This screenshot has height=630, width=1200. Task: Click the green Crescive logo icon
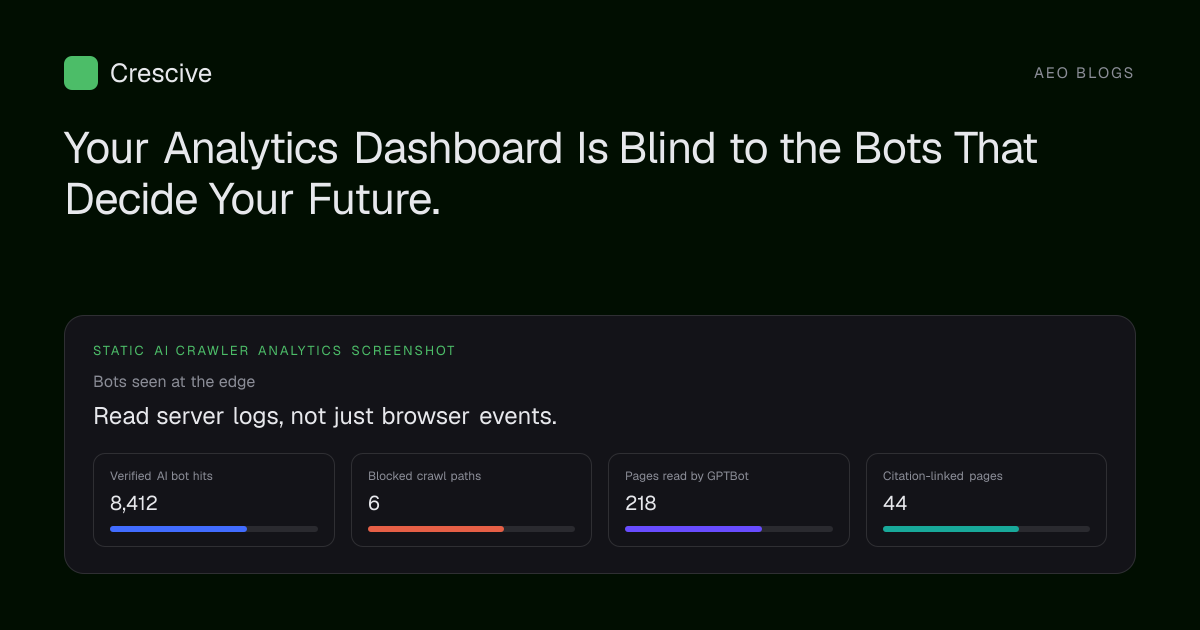(81, 73)
